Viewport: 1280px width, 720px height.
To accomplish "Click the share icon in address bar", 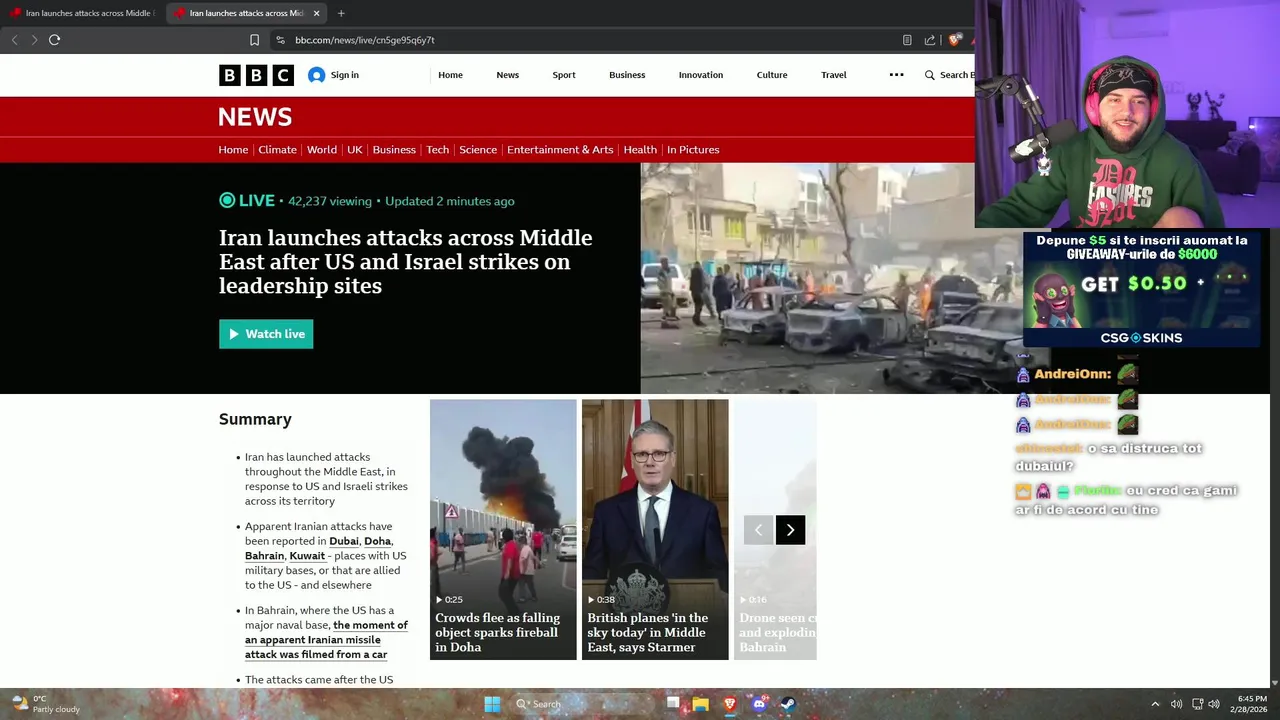I will (x=930, y=40).
